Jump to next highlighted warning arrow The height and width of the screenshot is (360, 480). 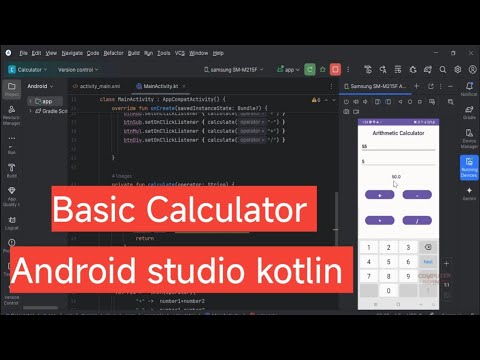334,100
